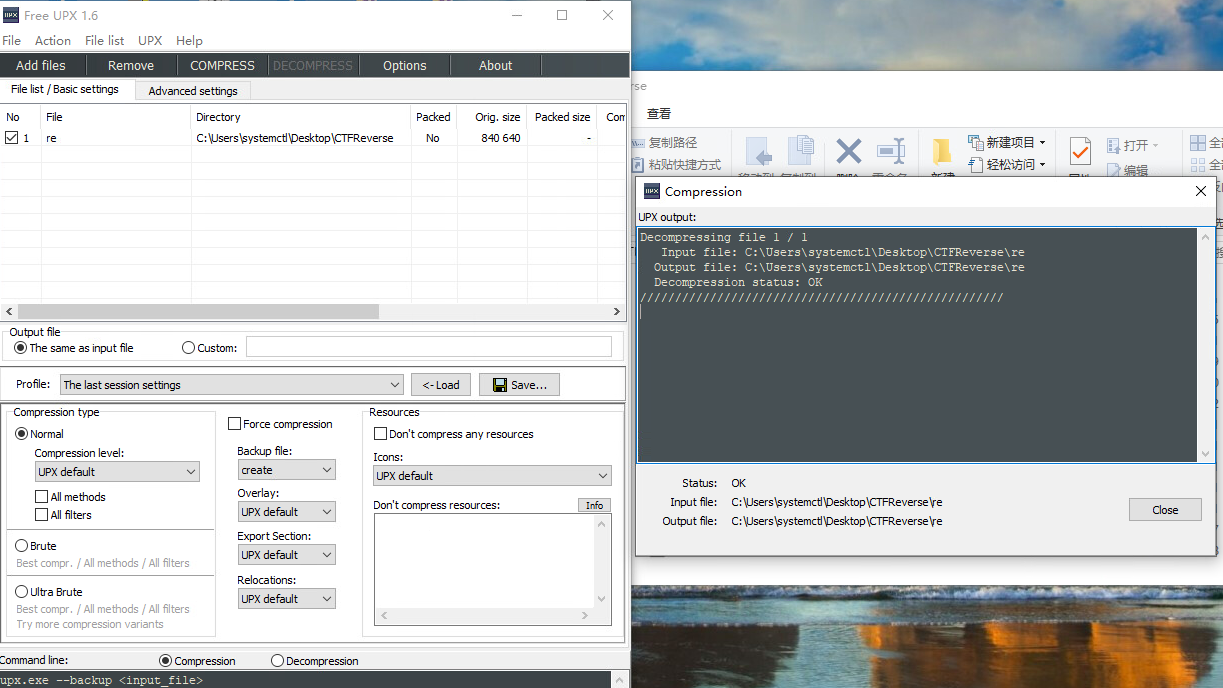Open the File menu
The height and width of the screenshot is (688, 1223).
pos(12,41)
